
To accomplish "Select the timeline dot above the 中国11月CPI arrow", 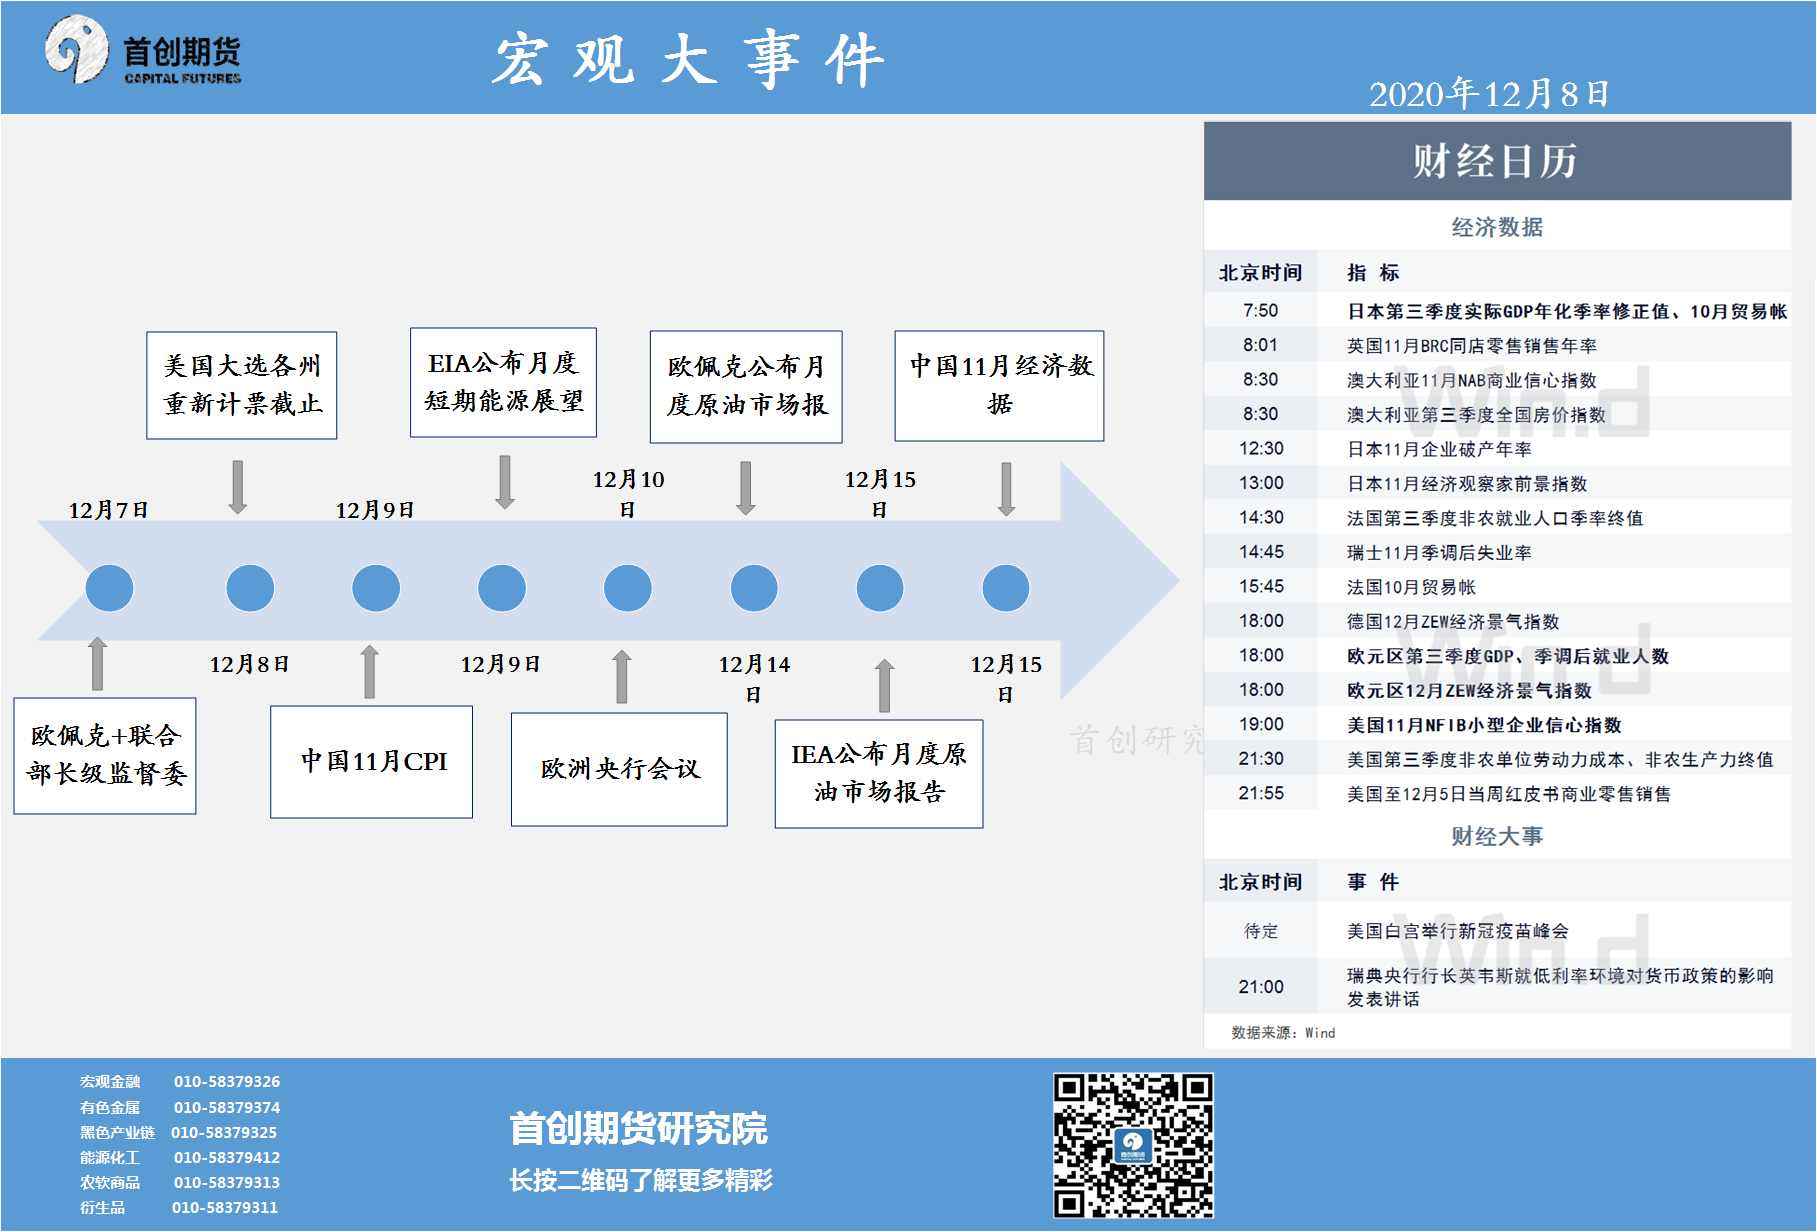I will pos(376,588).
